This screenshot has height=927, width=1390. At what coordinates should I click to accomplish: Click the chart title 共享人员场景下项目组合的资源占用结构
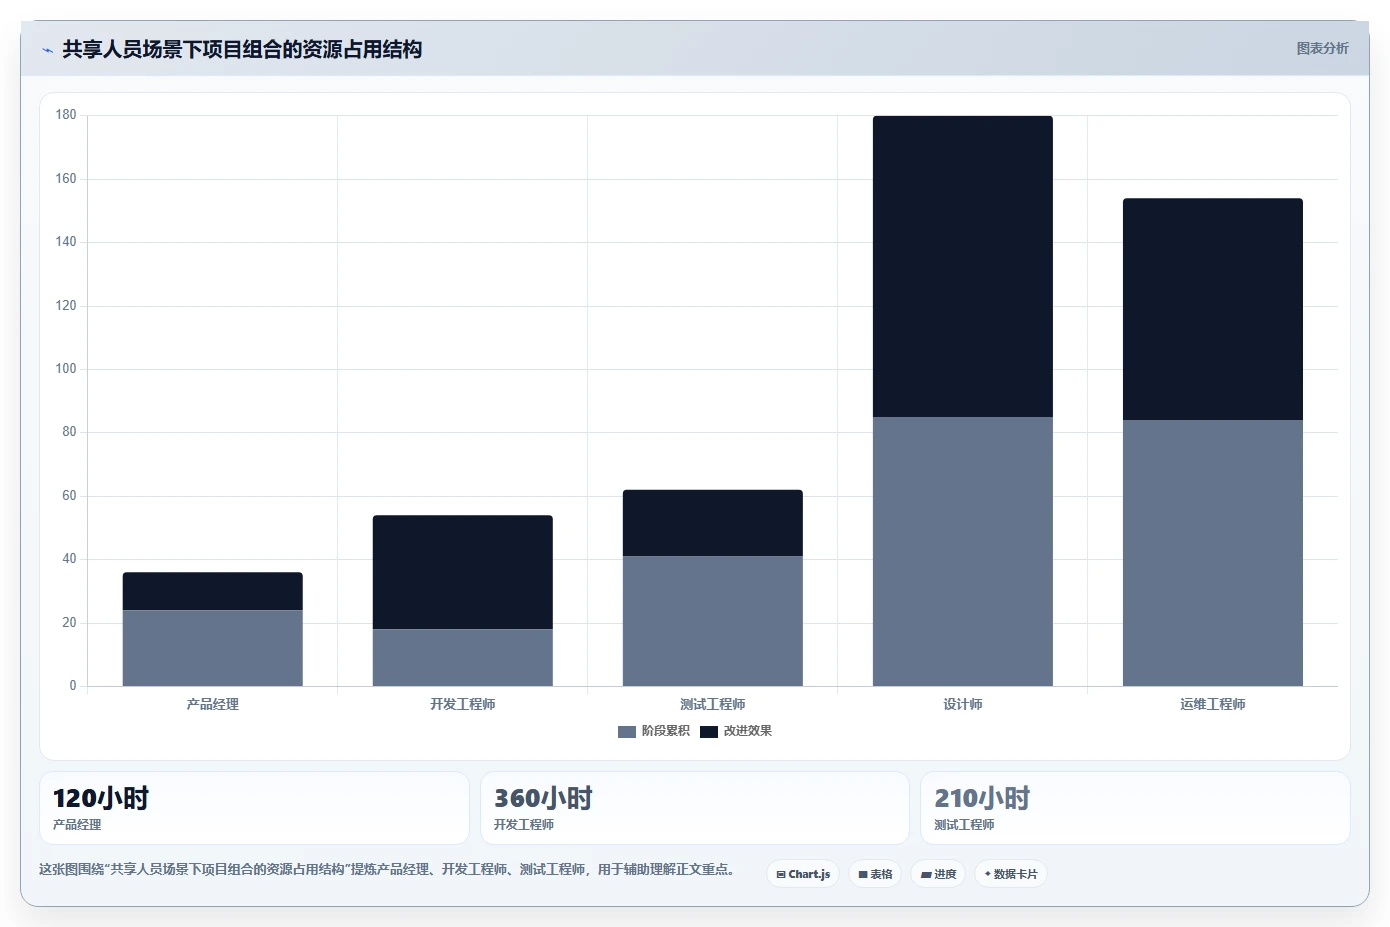242,49
